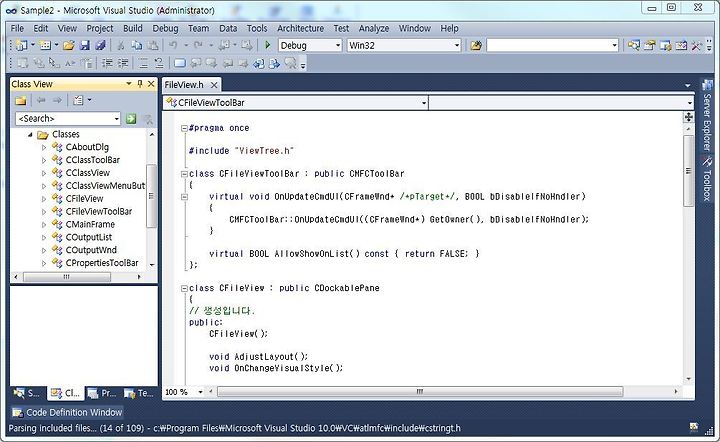Image resolution: width=720 pixels, height=442 pixels.
Task: Open the empty Find combo box dropdown
Action: (614, 45)
